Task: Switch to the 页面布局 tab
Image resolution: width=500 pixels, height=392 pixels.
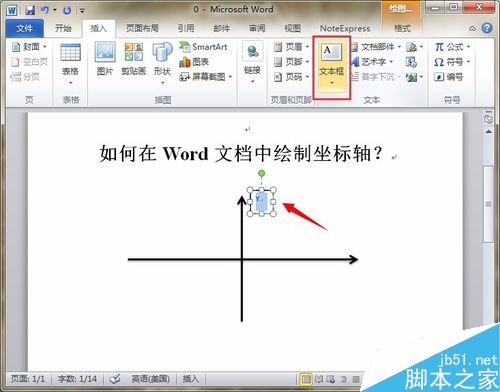Action: pyautogui.click(x=142, y=29)
